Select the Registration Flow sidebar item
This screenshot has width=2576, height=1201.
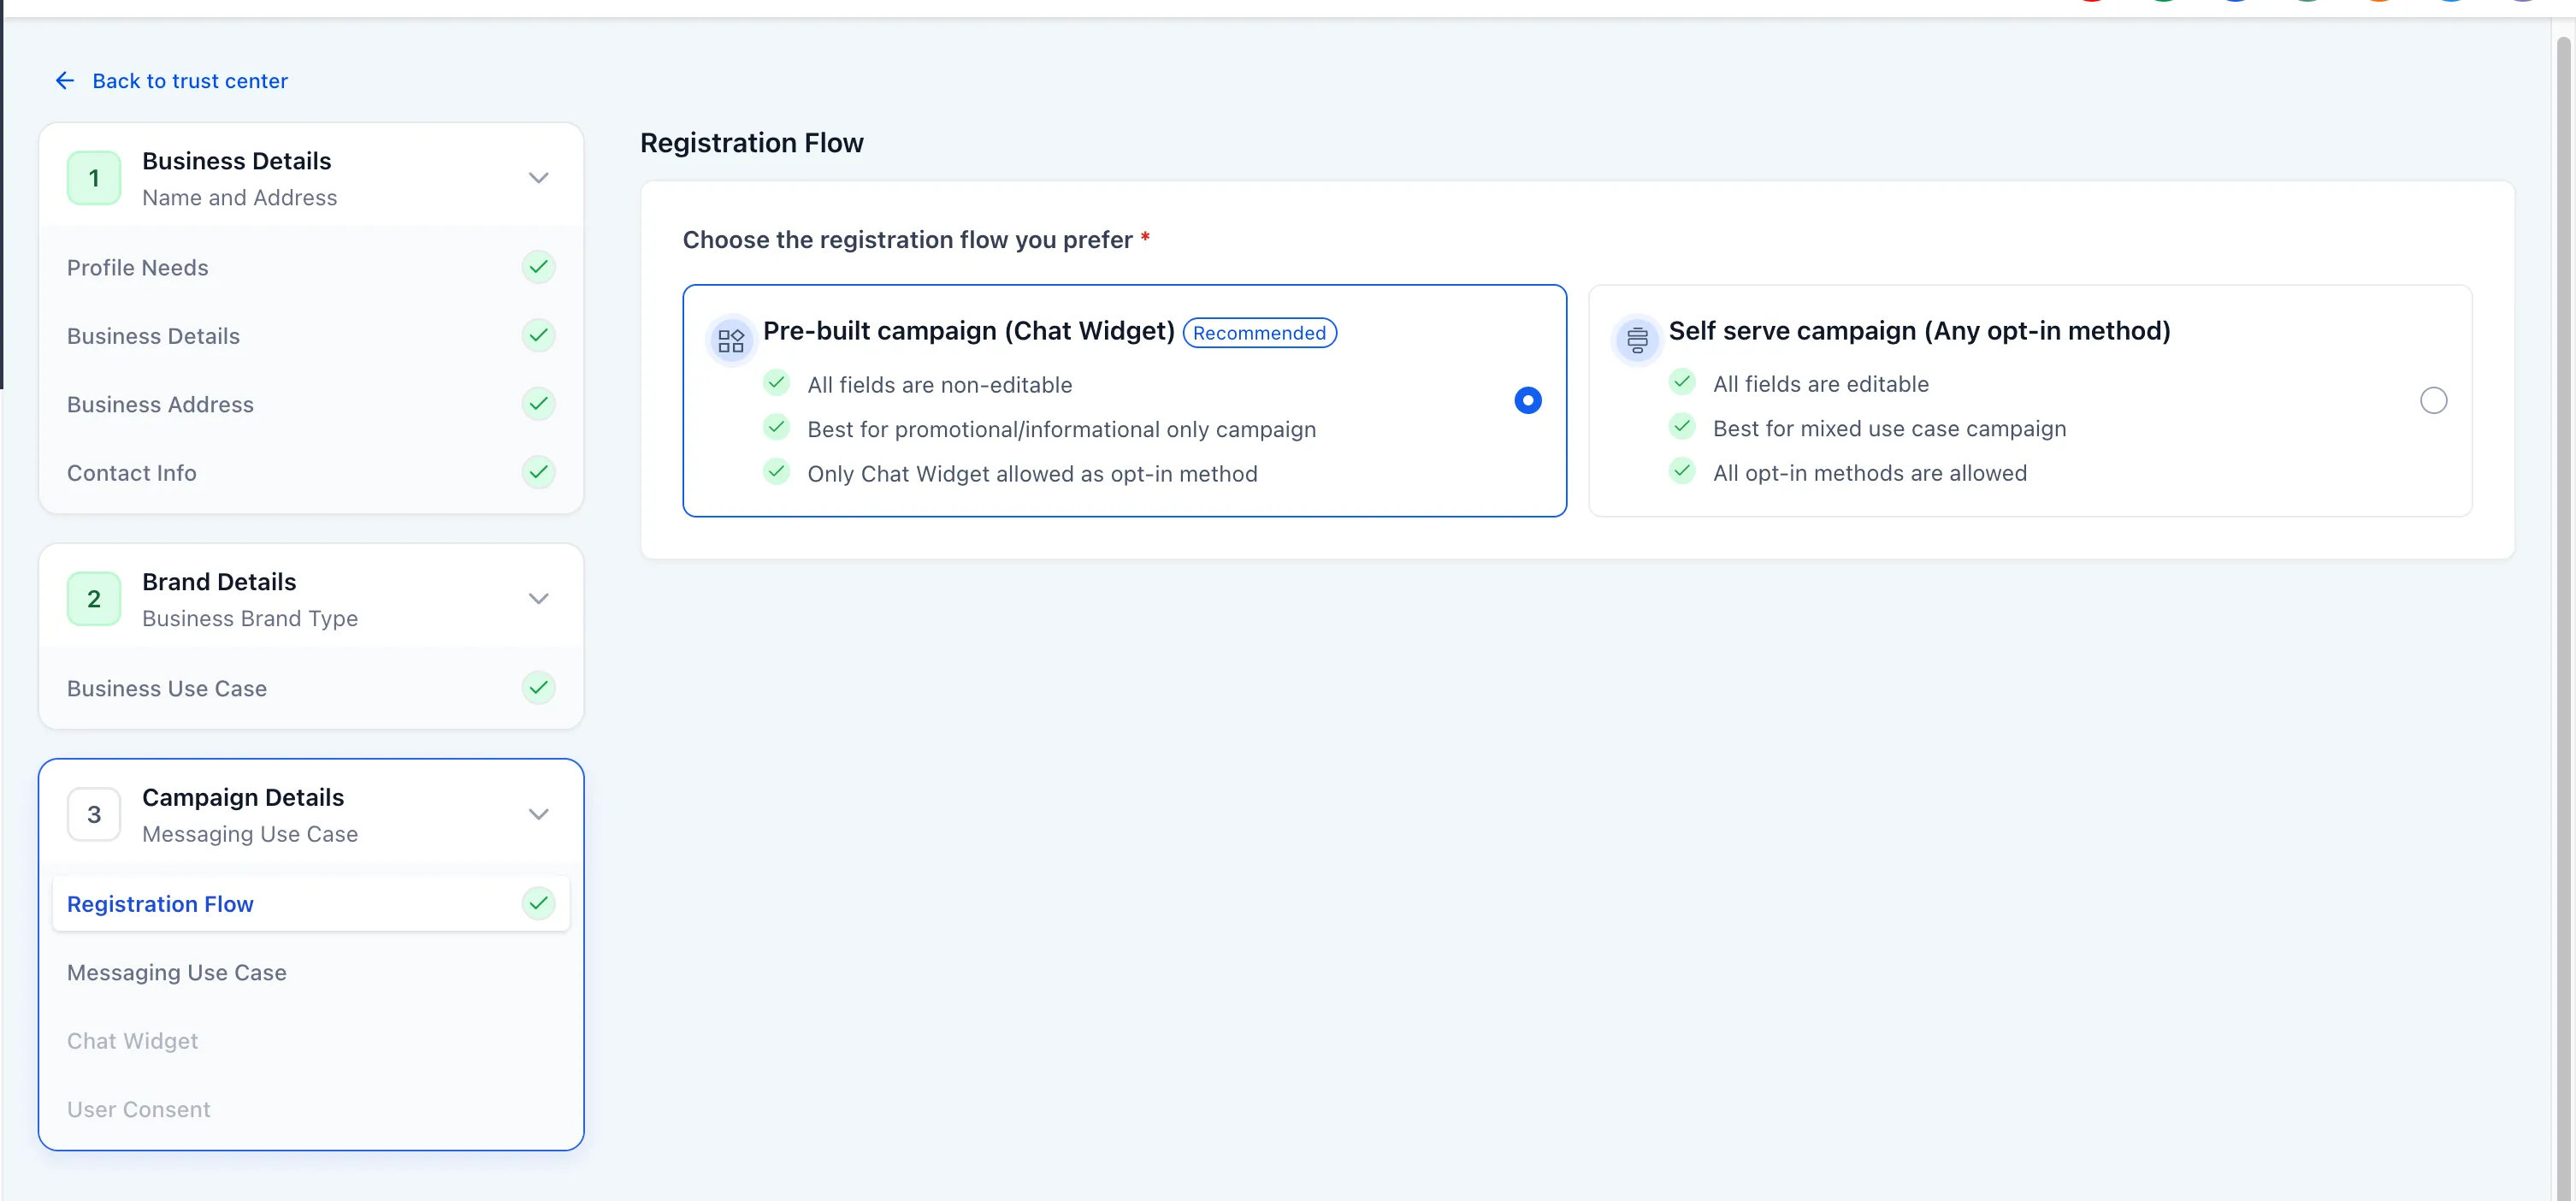click(160, 903)
